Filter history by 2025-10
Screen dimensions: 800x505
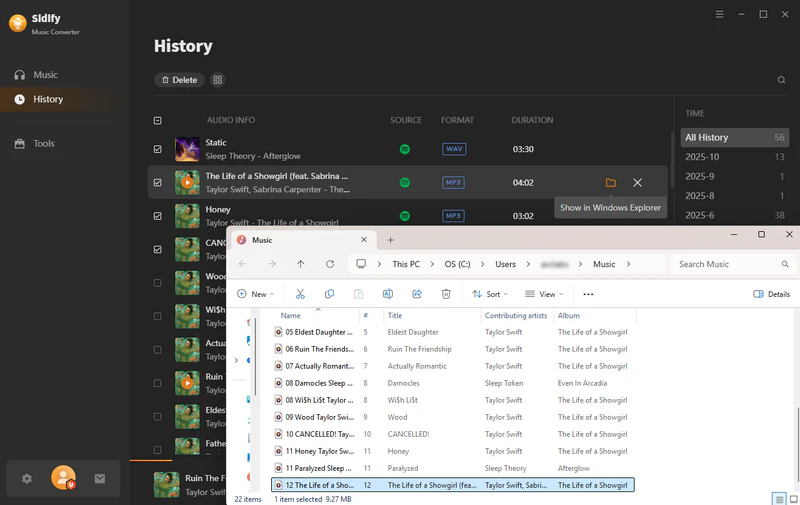click(x=735, y=157)
